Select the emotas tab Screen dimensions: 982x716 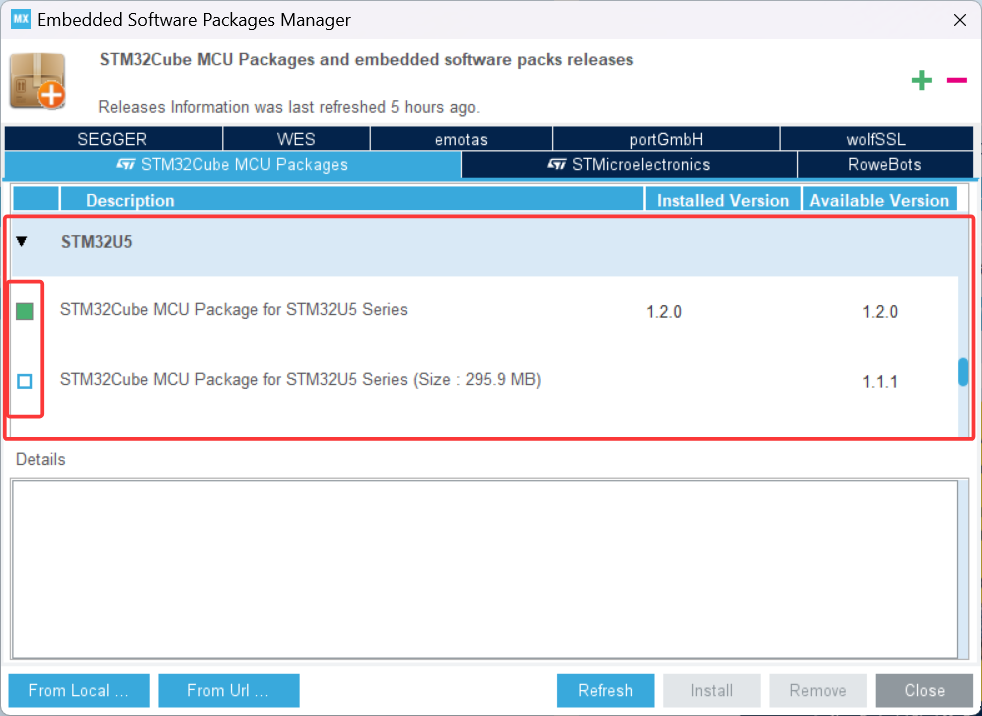tap(462, 138)
